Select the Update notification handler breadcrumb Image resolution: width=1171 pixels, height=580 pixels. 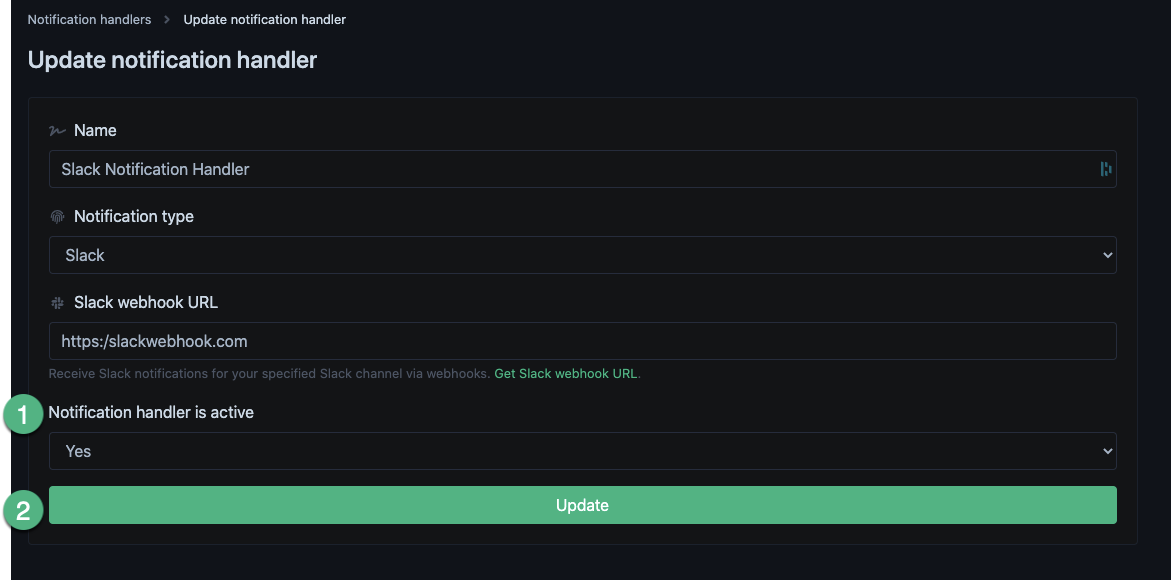264,20
